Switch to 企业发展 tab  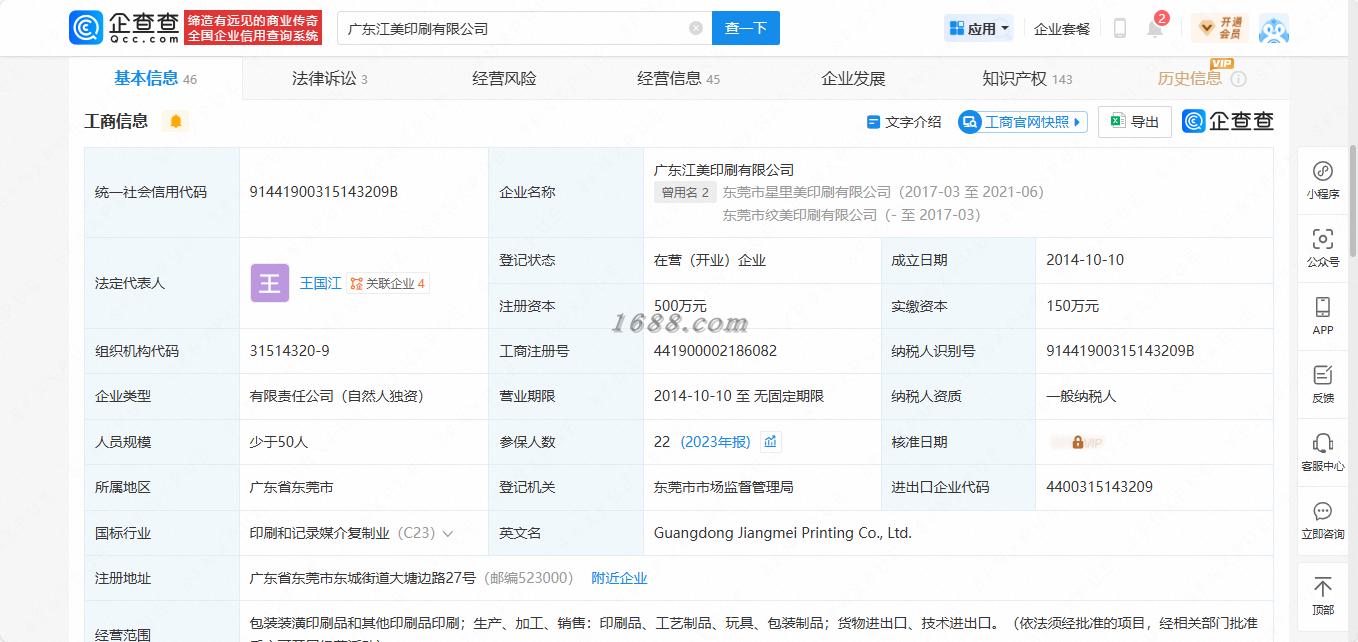click(x=853, y=78)
